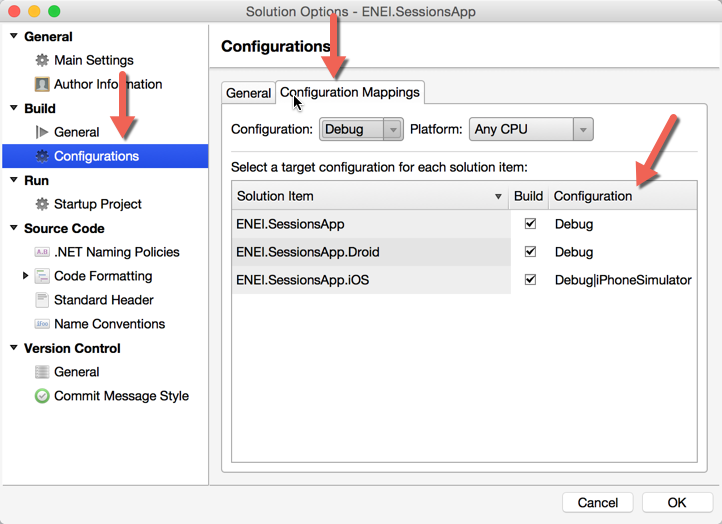722x524 pixels.
Task: Disable Build for ENEI.SessionsApp.iOS
Action: click(x=530, y=280)
